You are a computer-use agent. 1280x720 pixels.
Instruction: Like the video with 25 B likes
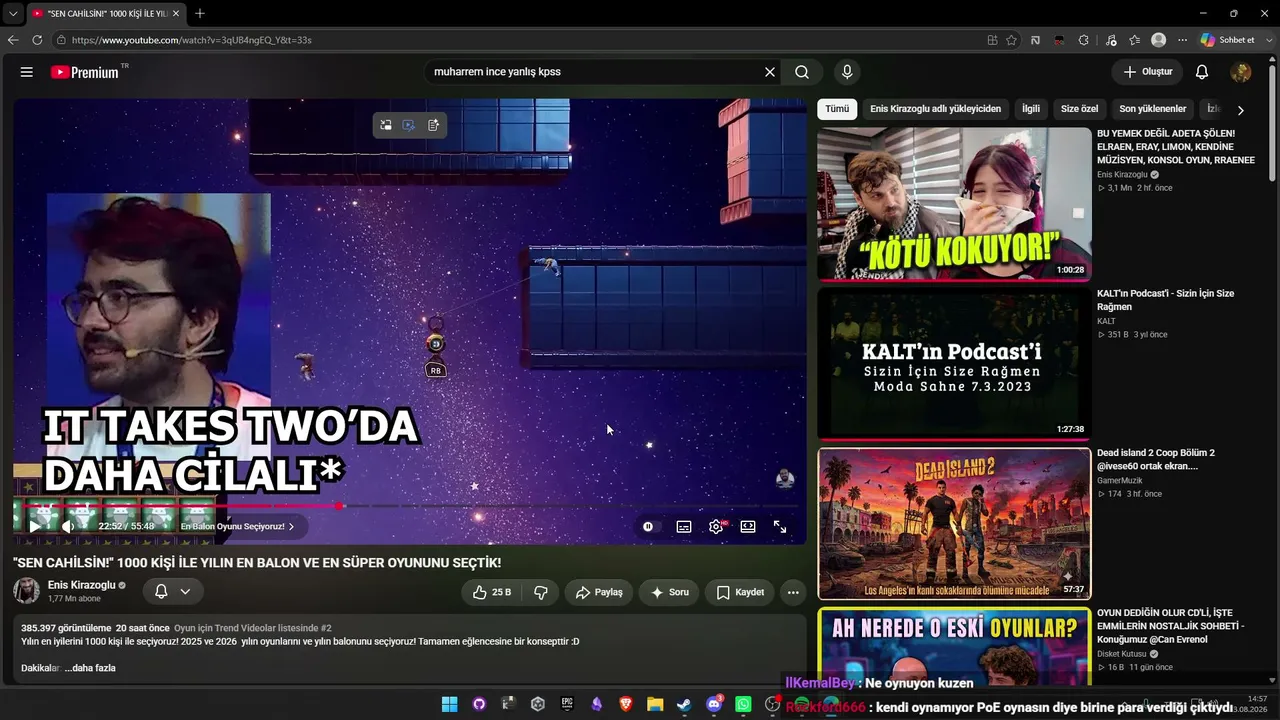tap(492, 592)
